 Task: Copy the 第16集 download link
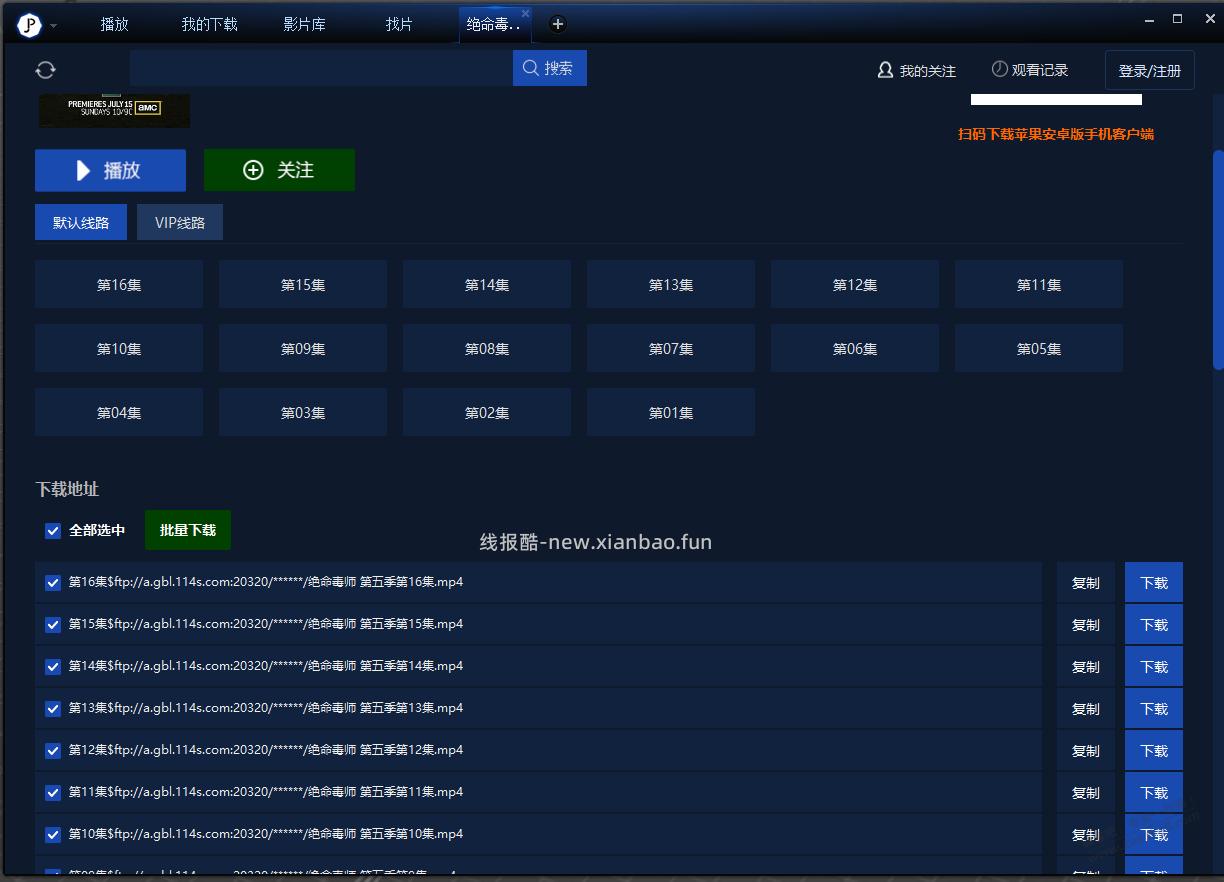click(x=1086, y=583)
